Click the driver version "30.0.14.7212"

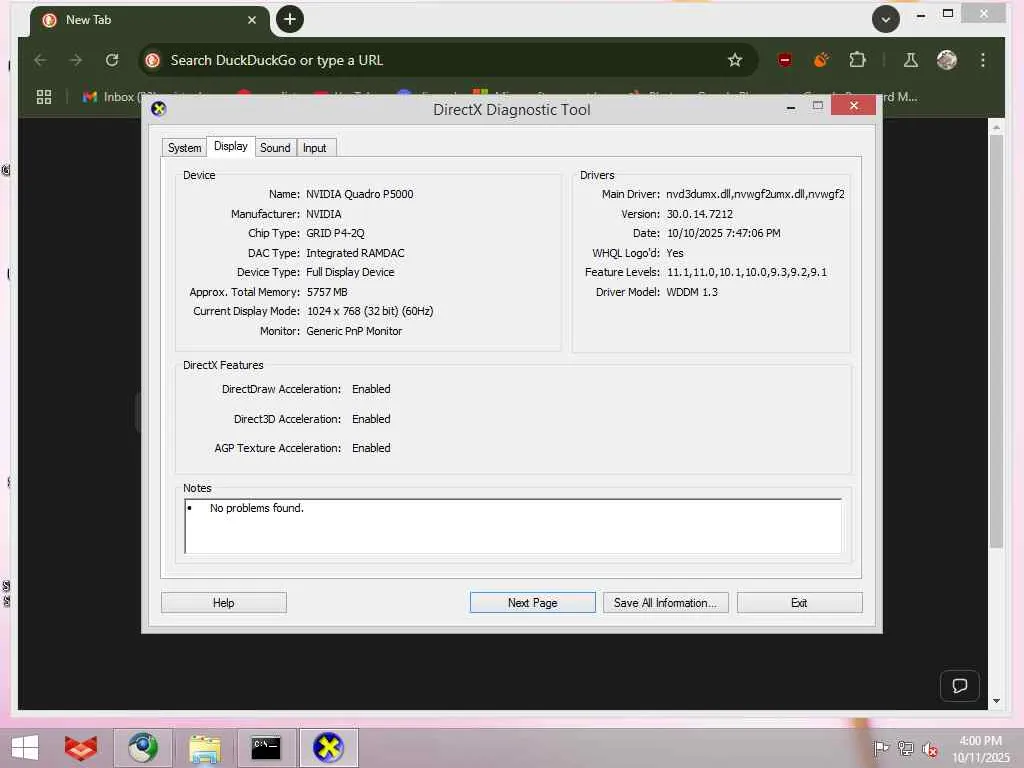pyautogui.click(x=699, y=214)
